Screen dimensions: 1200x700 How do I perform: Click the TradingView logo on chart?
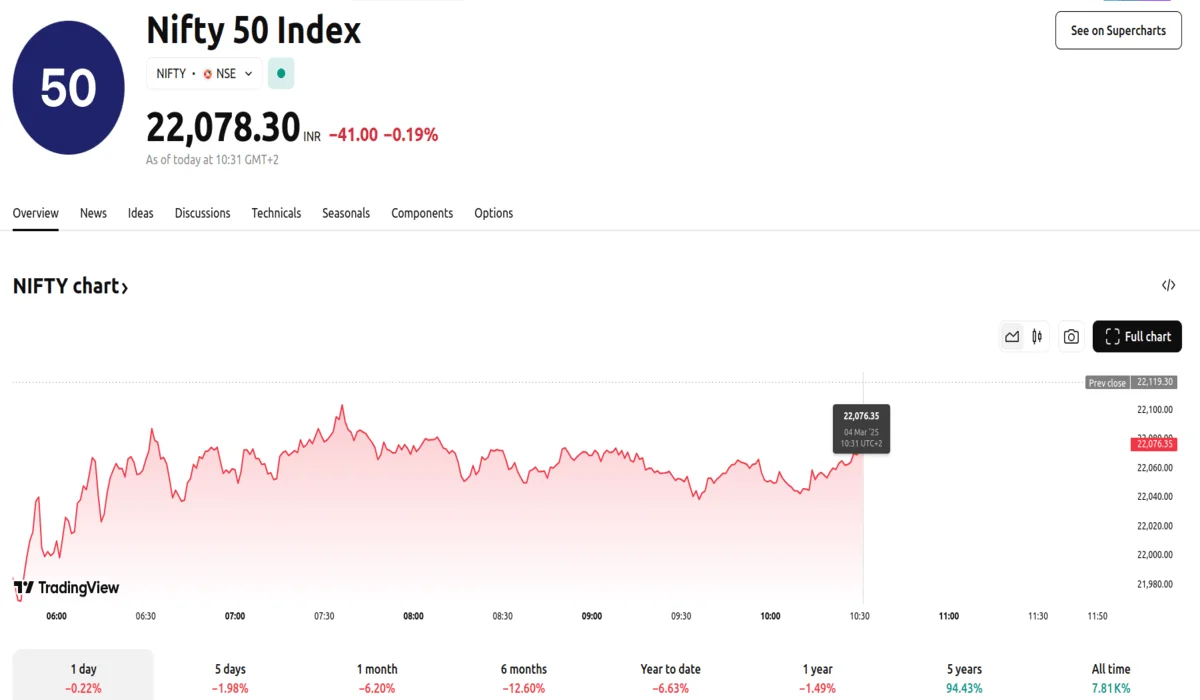67,588
